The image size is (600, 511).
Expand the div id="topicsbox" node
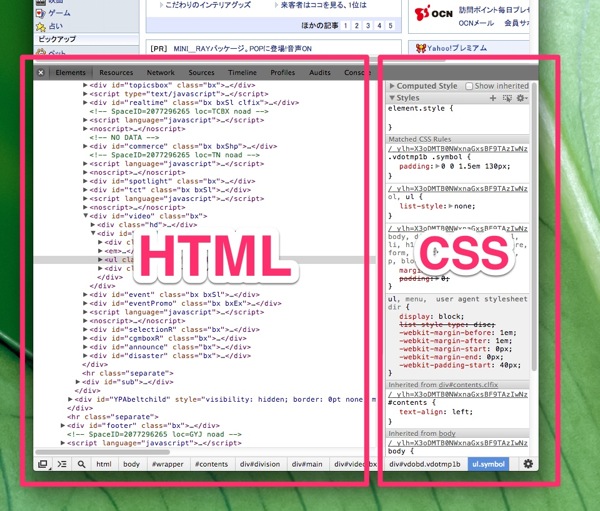coord(85,85)
